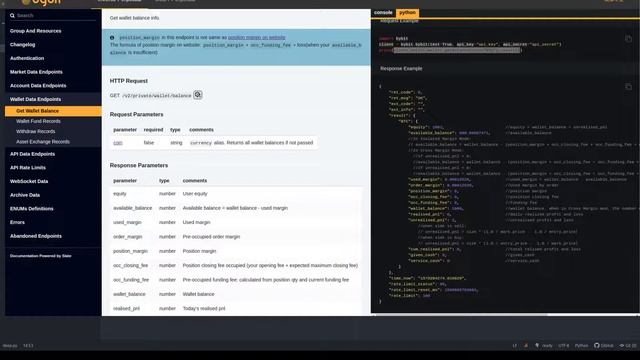
Task: Click the HTTP Request heading
Action: [129, 81]
